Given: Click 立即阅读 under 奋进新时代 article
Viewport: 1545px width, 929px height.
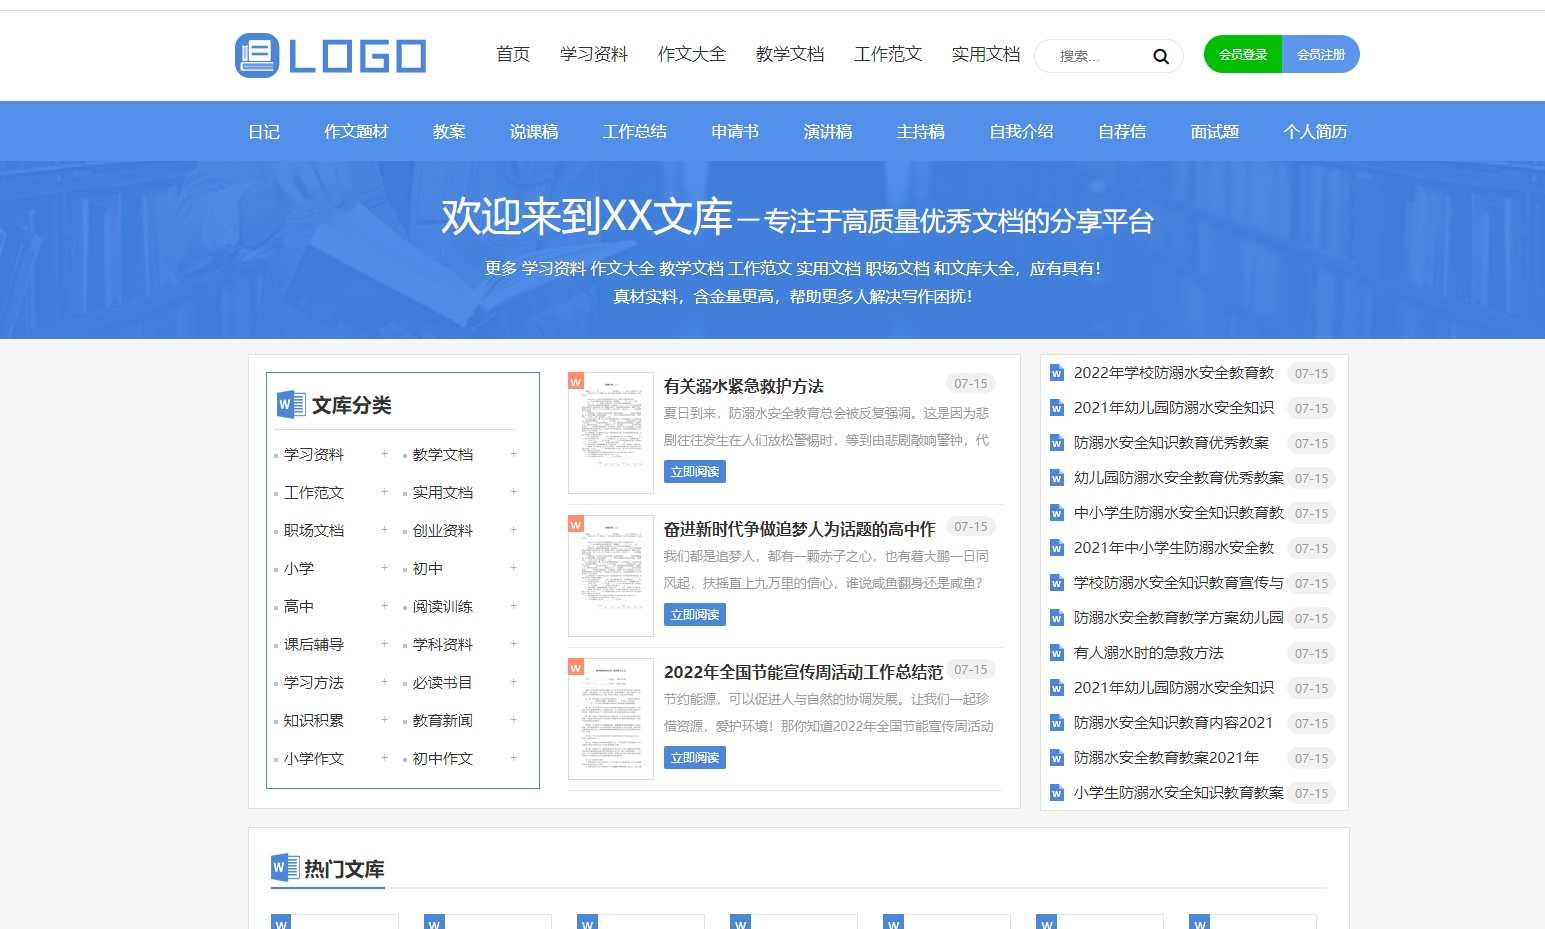Looking at the screenshot, I should tap(695, 615).
